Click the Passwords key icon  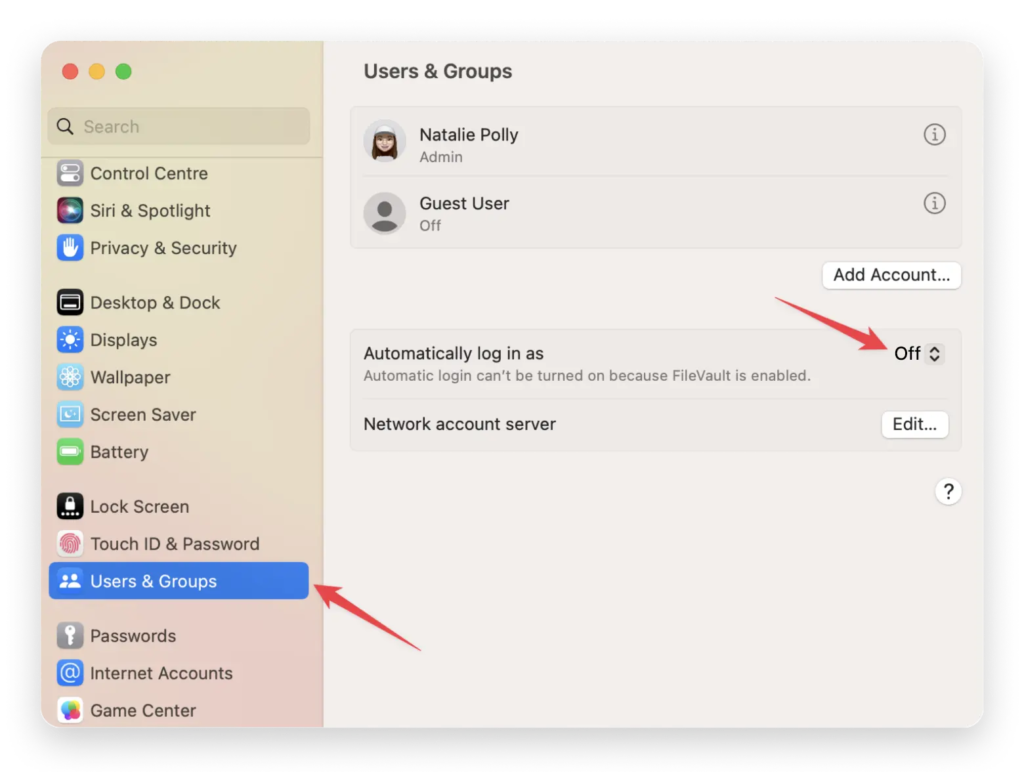pyautogui.click(x=70, y=635)
